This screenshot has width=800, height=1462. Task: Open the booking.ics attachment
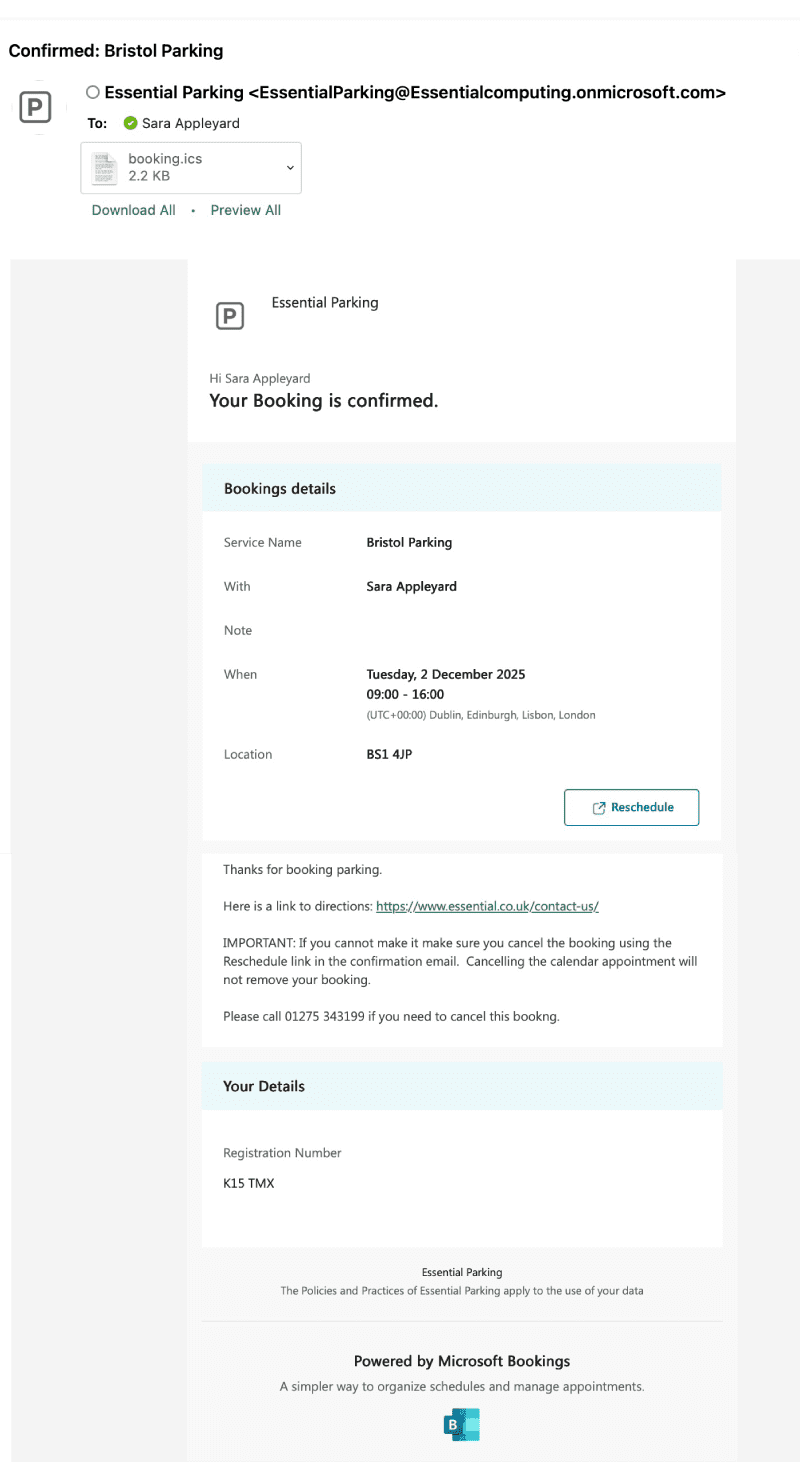point(191,168)
